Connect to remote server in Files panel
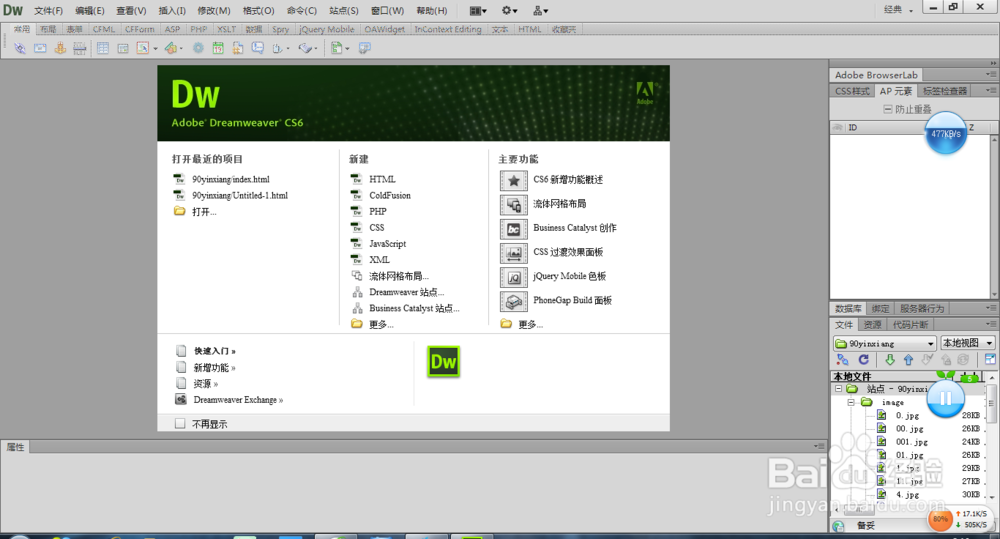This screenshot has width=1000, height=539. [842, 360]
